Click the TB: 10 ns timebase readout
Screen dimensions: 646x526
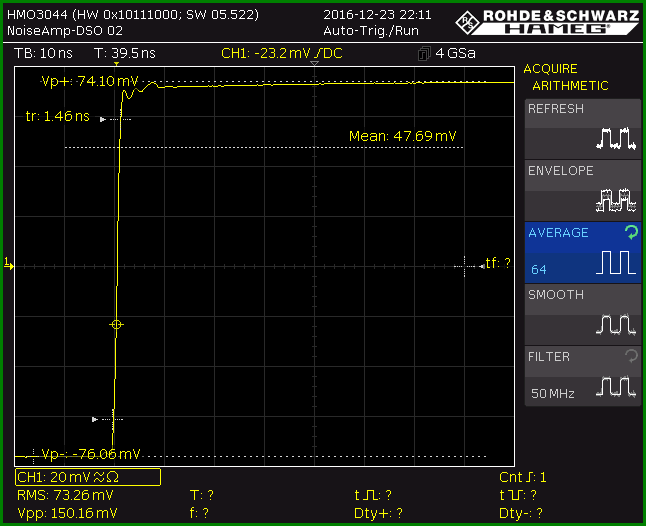point(43,53)
